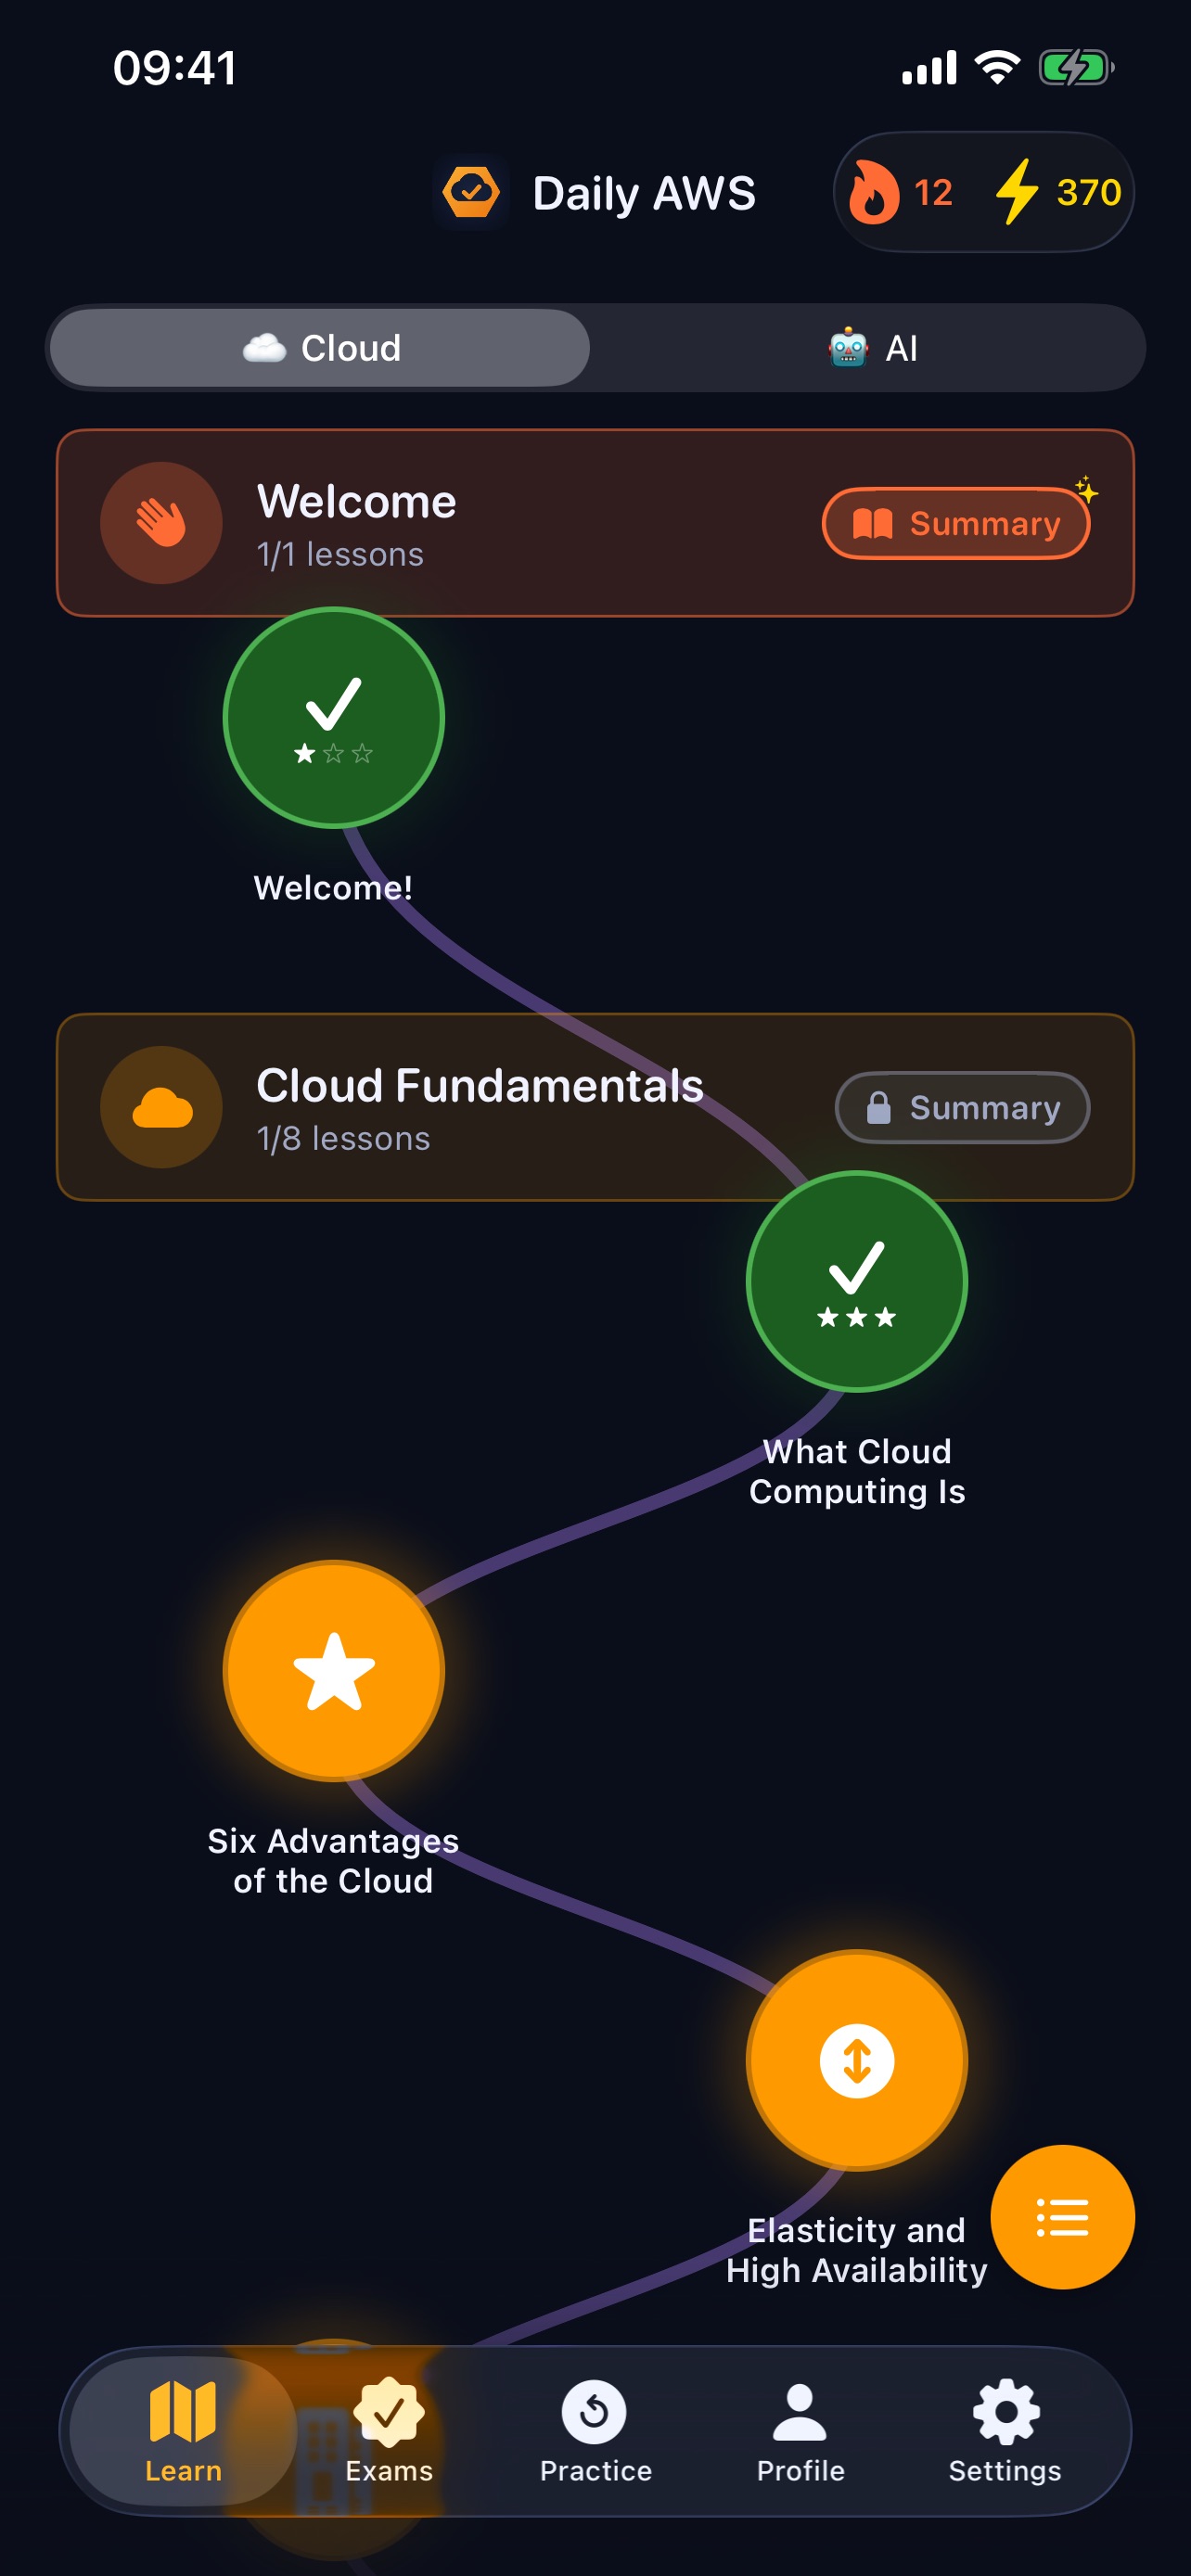This screenshot has width=1191, height=2576.
Task: Tap the "1/1 lessons" progress text
Action: tap(340, 554)
